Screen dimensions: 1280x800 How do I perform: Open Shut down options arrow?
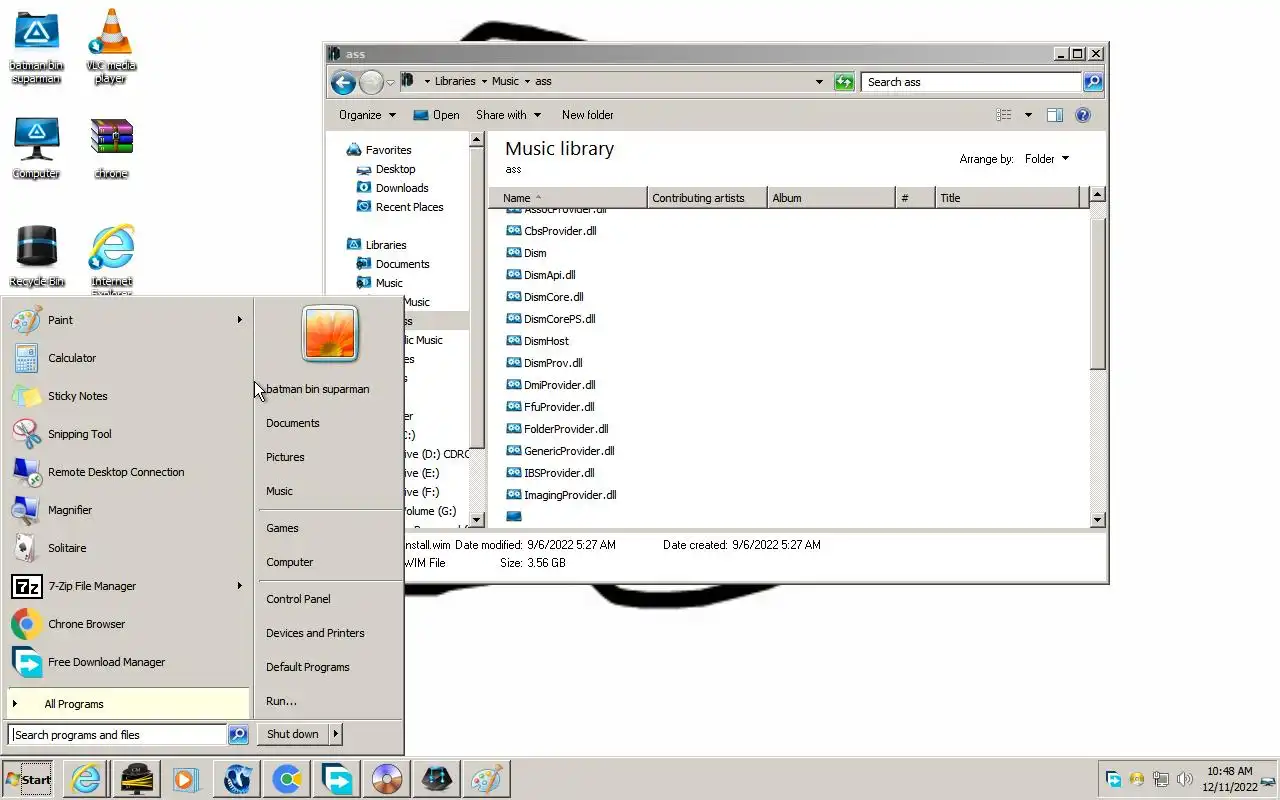click(335, 734)
